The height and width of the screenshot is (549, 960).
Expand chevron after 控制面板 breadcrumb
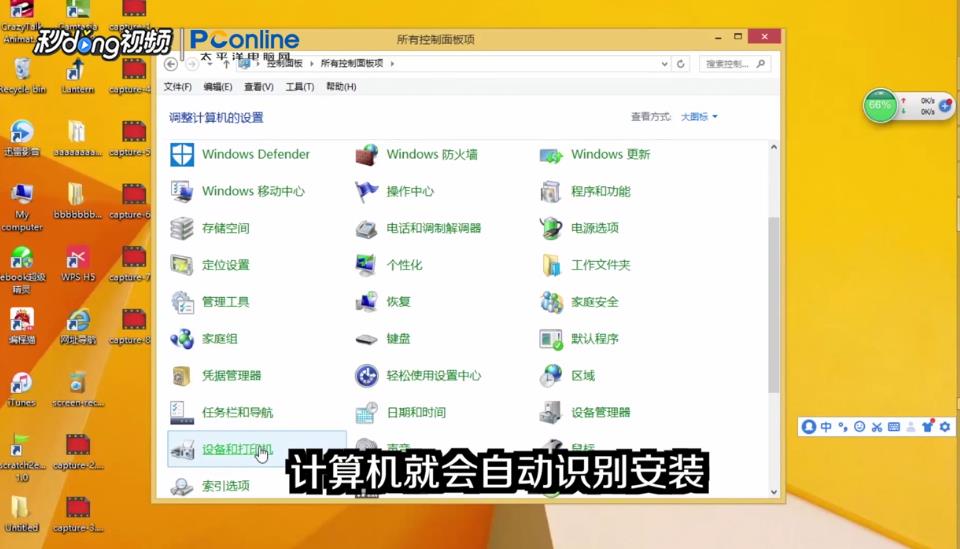312,63
